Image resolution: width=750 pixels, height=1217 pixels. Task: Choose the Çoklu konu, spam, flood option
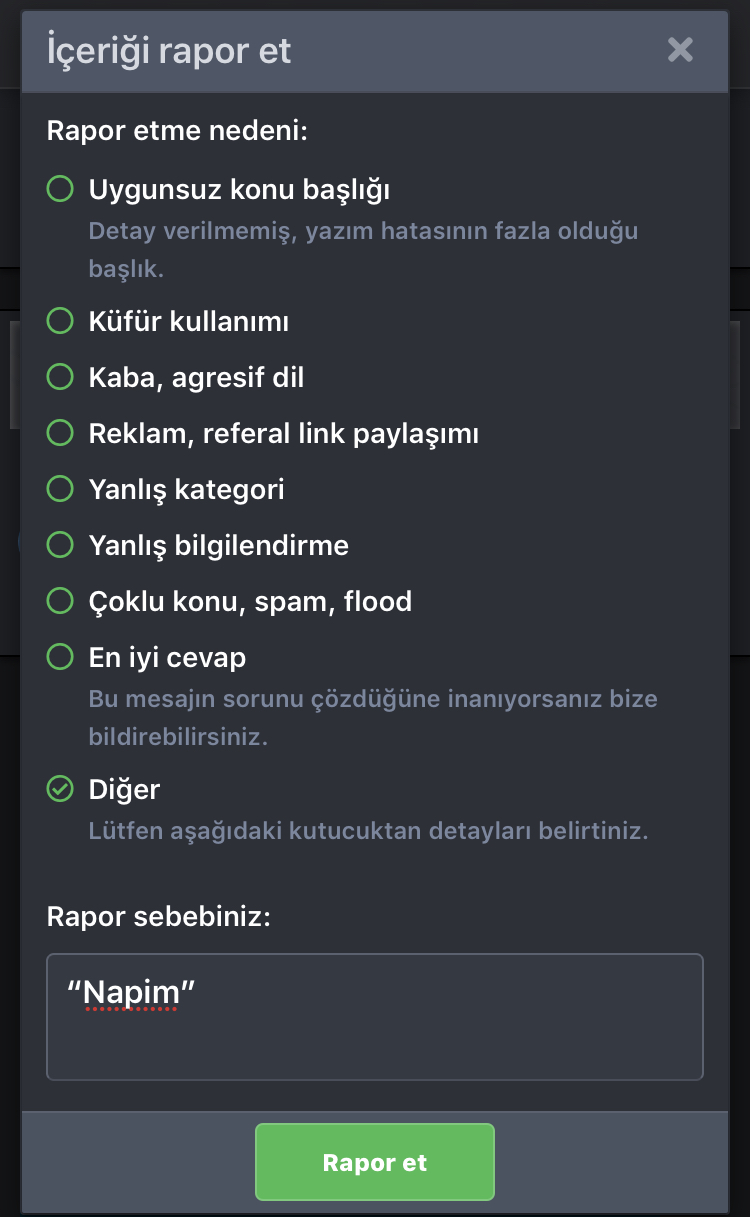click(60, 601)
